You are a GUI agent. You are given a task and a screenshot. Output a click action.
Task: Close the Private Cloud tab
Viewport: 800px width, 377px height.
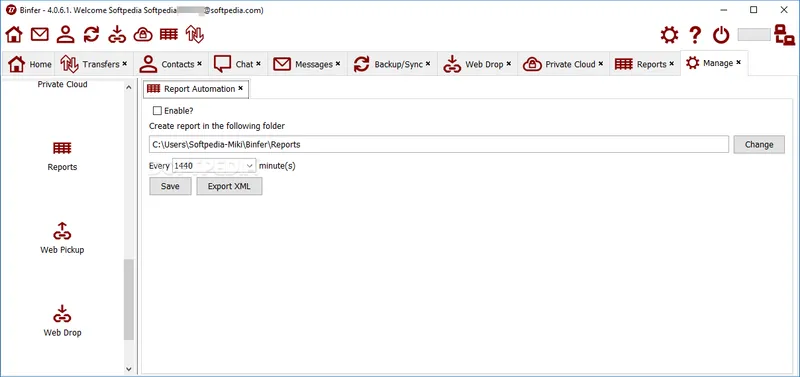point(601,64)
